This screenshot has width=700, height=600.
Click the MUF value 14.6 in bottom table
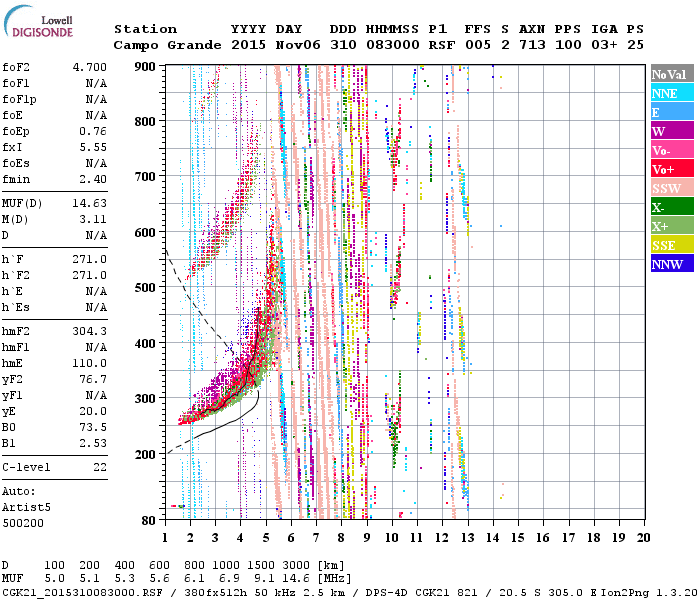point(296,579)
